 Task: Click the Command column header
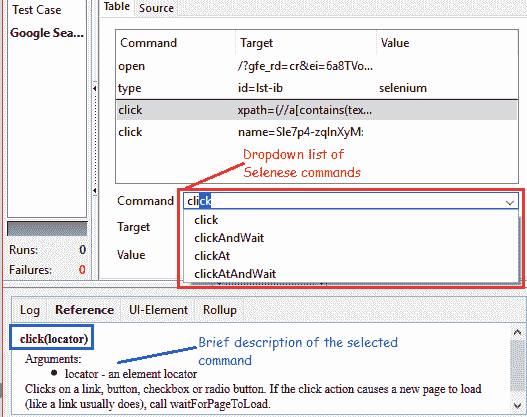[x=175, y=43]
